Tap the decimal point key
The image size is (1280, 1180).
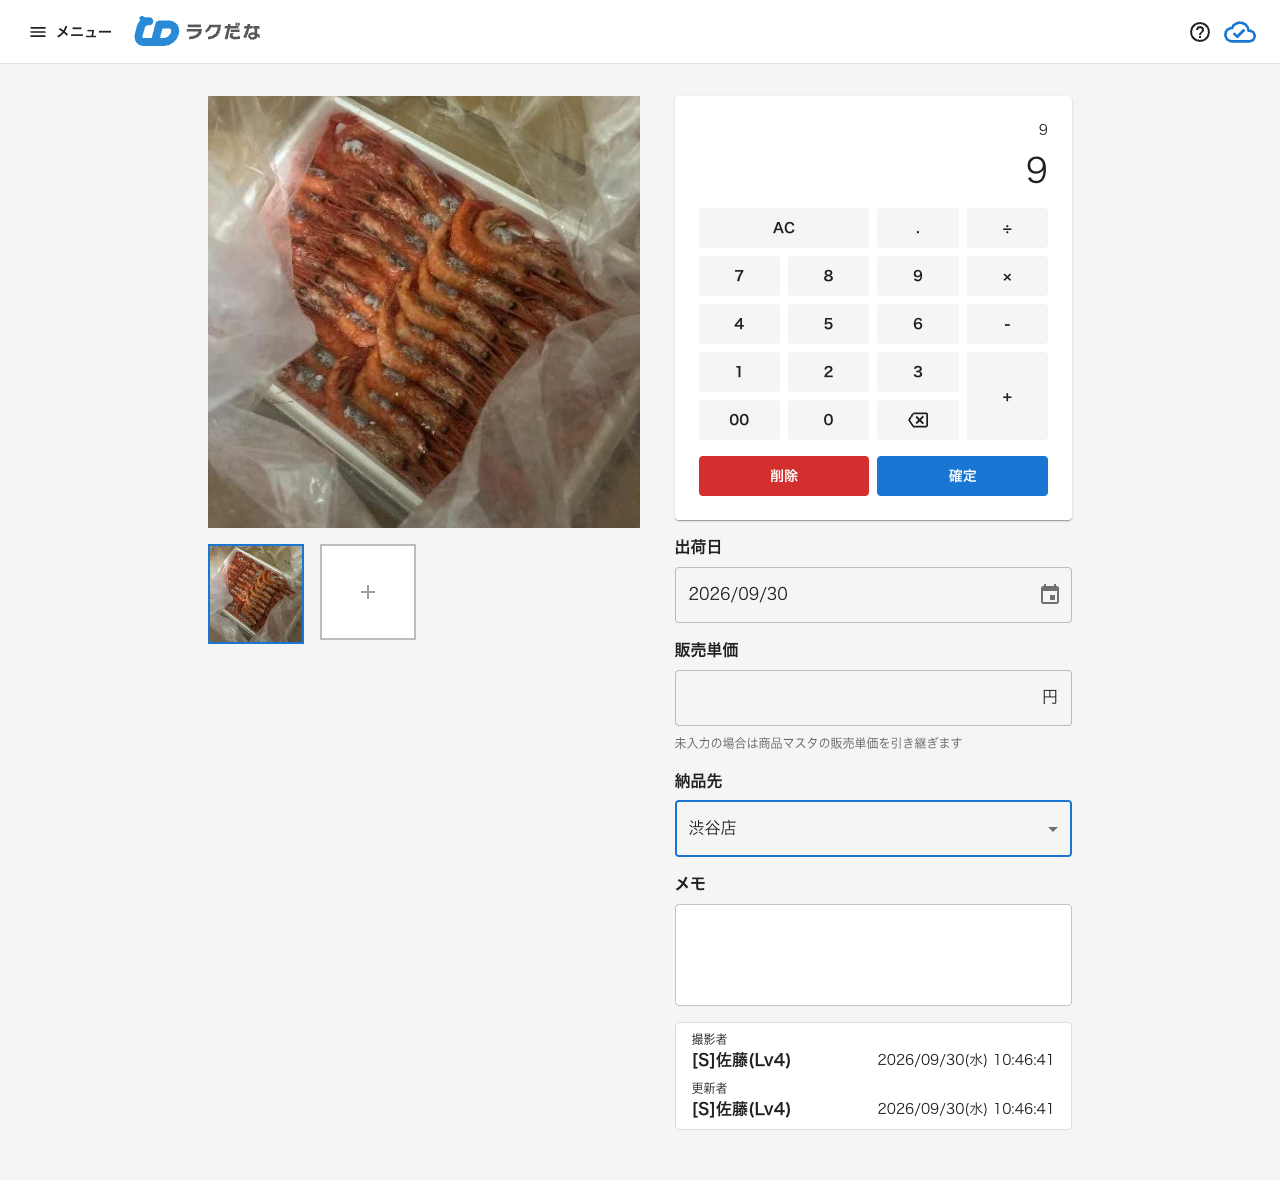tap(918, 228)
